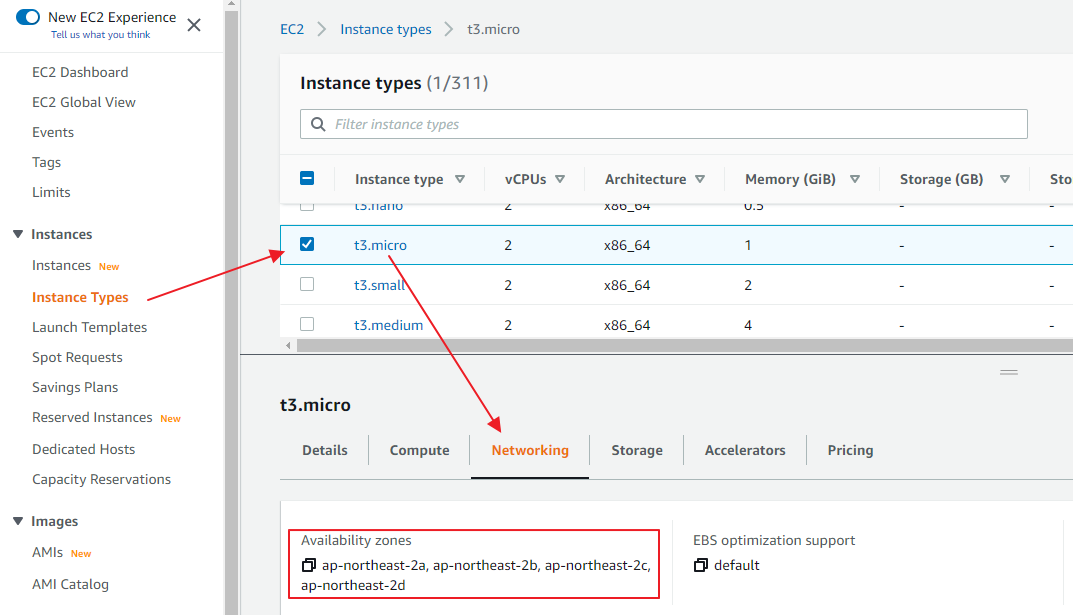
Task: Sort by vCPUs column arrow
Action: (560, 179)
